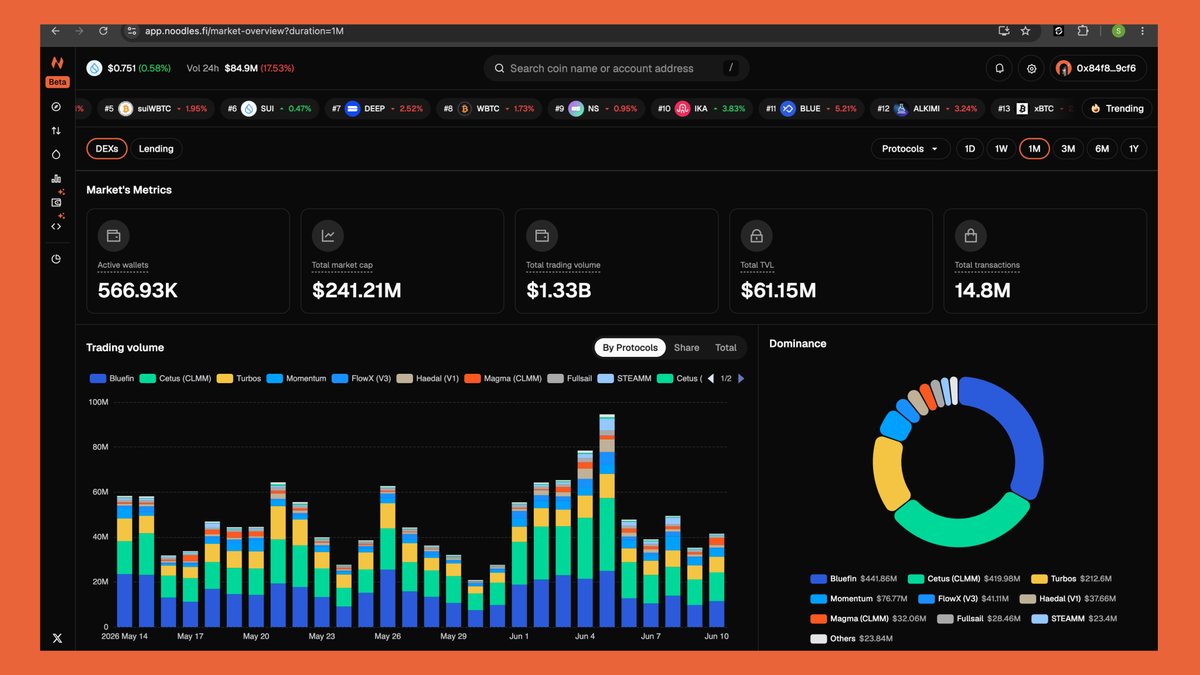Toggle Bluefin series in chart legend
This screenshot has width=1200, height=675.
point(112,379)
